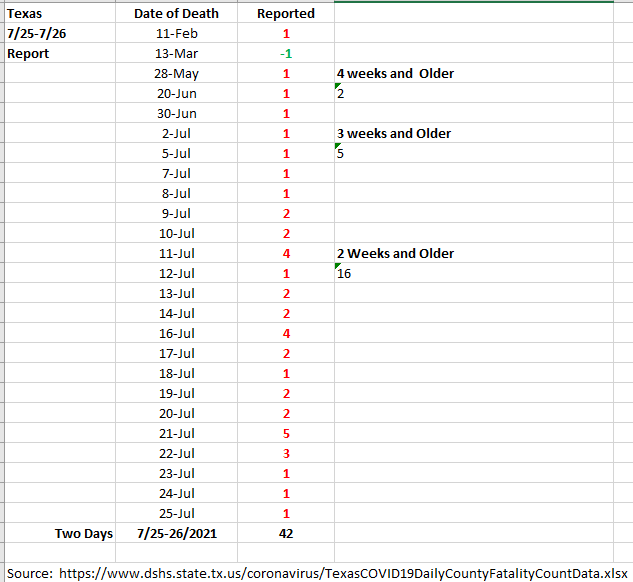Select the '23-Jul' date cell
Viewport: 633px width, 582px height.
[x=176, y=473]
